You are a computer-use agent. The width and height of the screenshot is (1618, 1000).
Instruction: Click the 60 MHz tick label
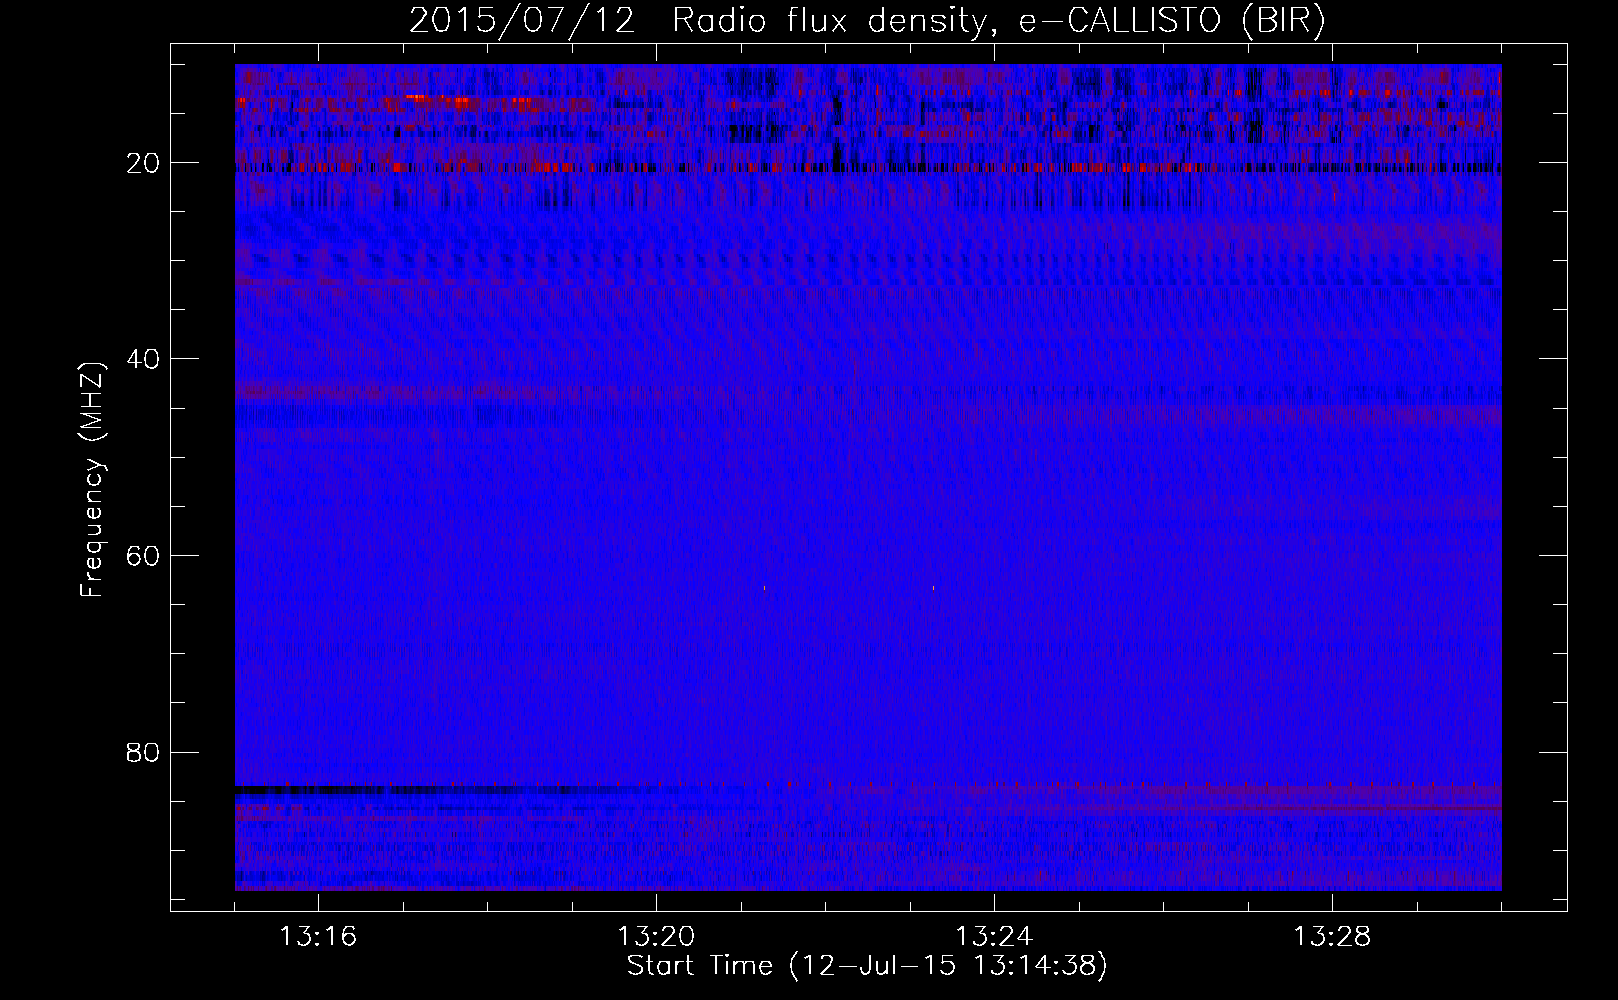[144, 556]
